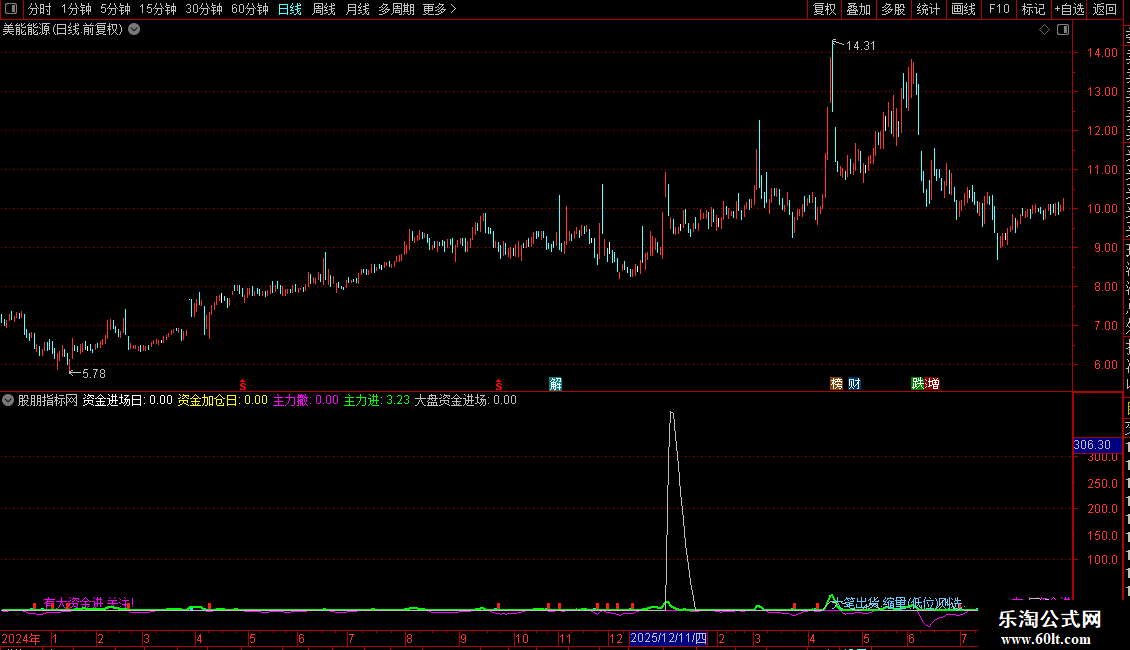
Task: Toggle the window layout icon on chart header
Action: (x=1063, y=30)
